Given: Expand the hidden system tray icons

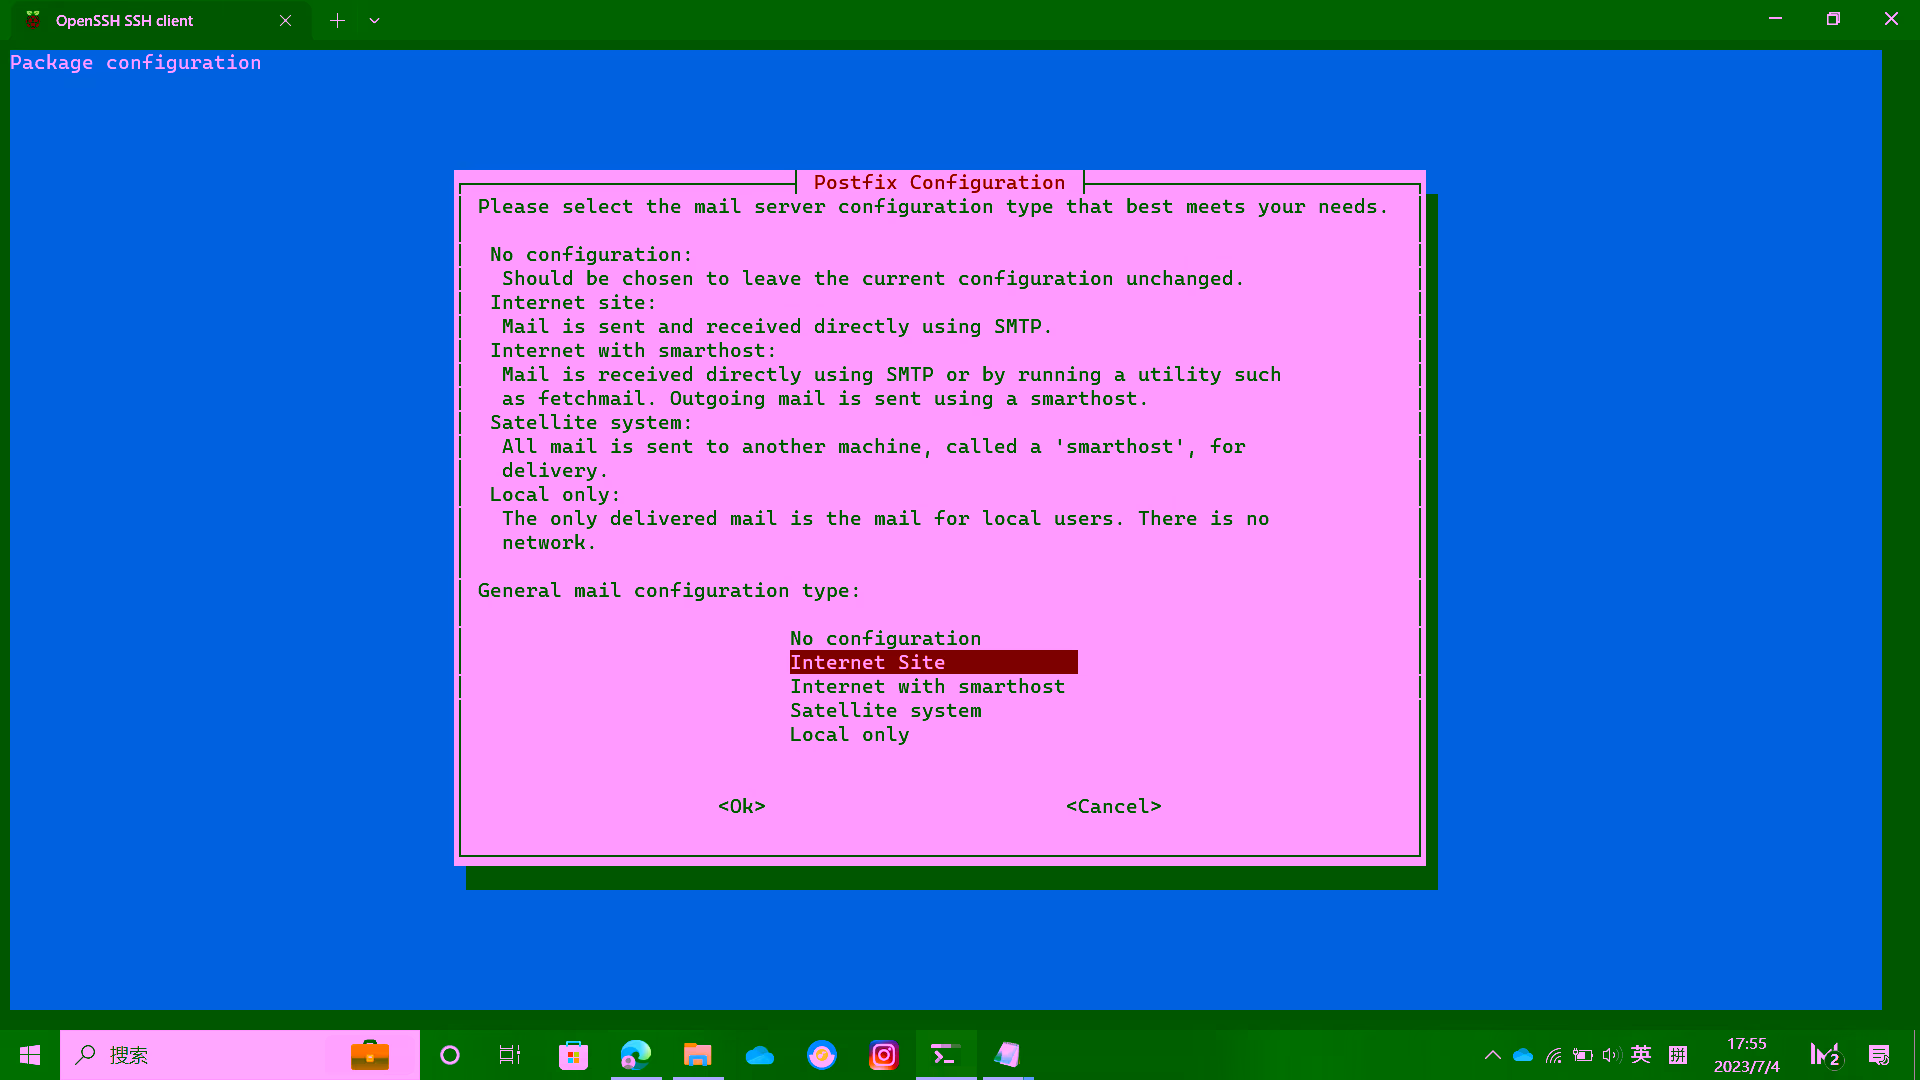Looking at the screenshot, I should click(x=1492, y=1055).
